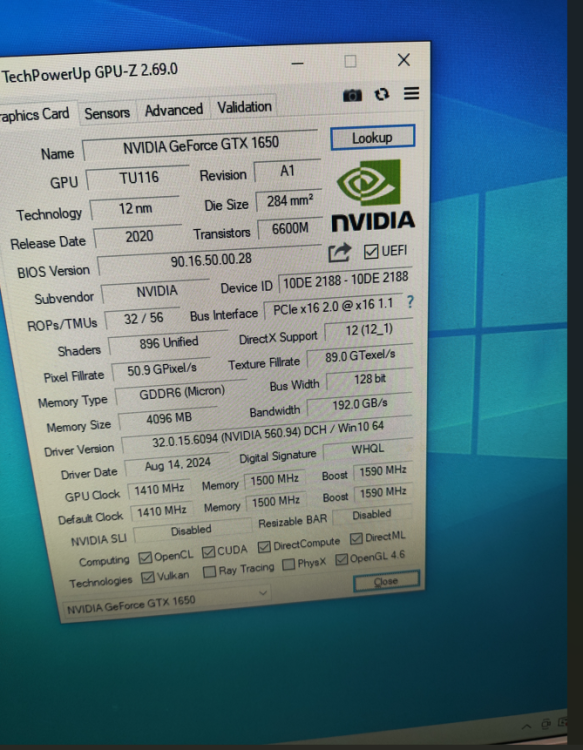The width and height of the screenshot is (583, 750).
Task: Switch to the Advanced tab
Action: coord(174,110)
